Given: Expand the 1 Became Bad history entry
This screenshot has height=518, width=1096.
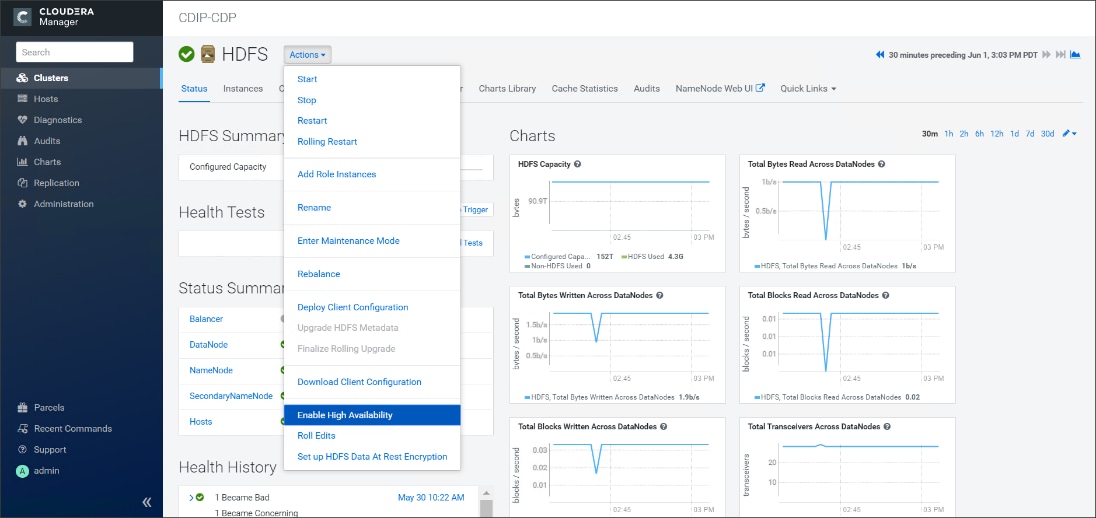Looking at the screenshot, I should tap(192, 498).
